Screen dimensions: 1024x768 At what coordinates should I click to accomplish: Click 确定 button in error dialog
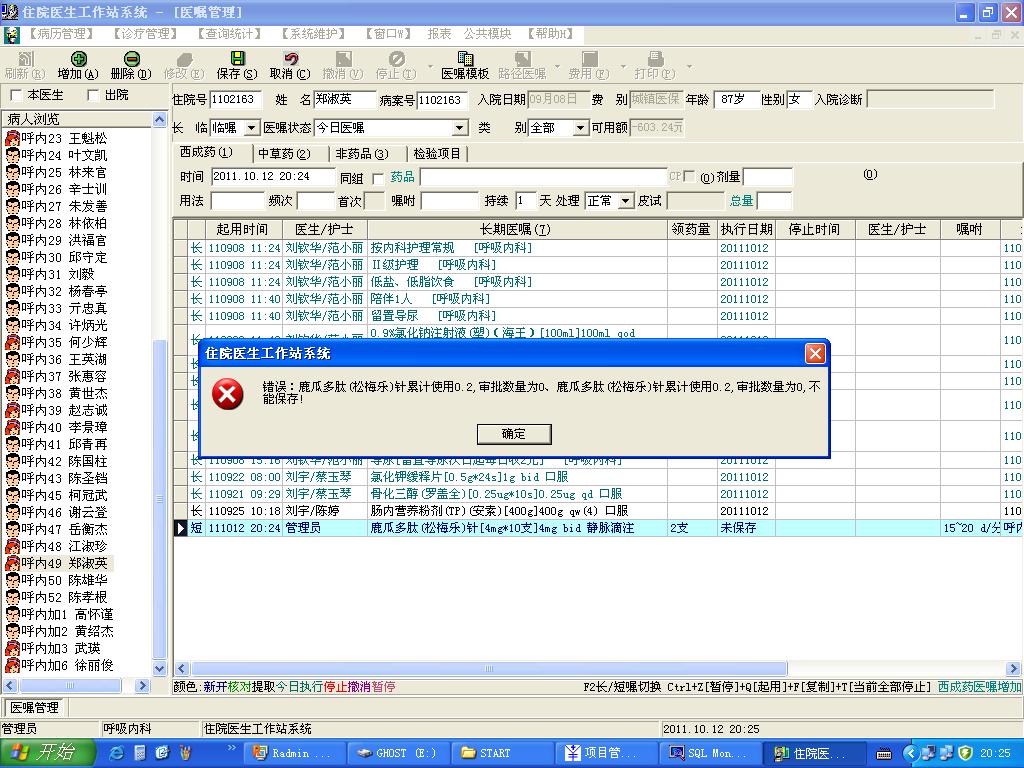tap(514, 434)
